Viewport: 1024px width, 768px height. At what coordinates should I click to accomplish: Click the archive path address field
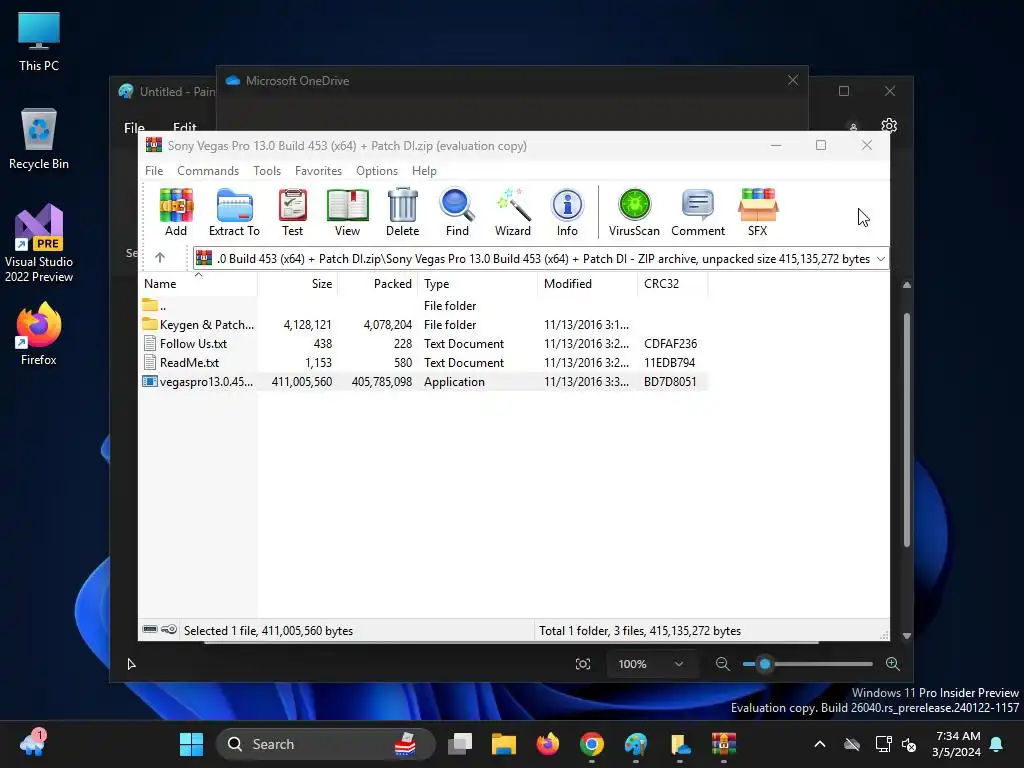click(x=540, y=259)
